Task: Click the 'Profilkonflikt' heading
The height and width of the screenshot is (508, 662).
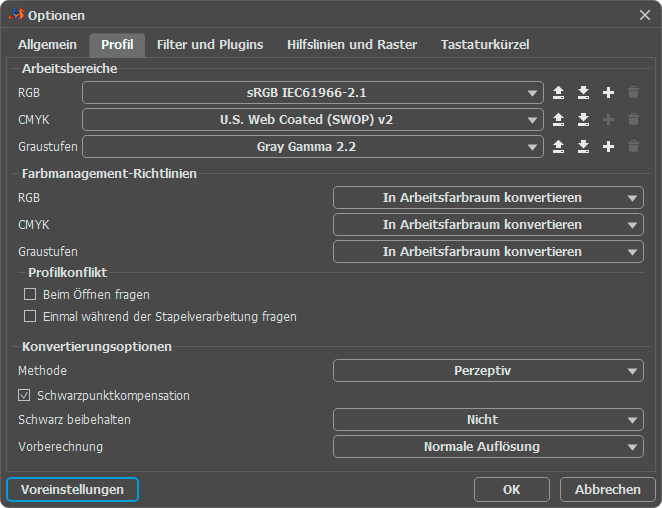Action: pyautogui.click(x=68, y=273)
